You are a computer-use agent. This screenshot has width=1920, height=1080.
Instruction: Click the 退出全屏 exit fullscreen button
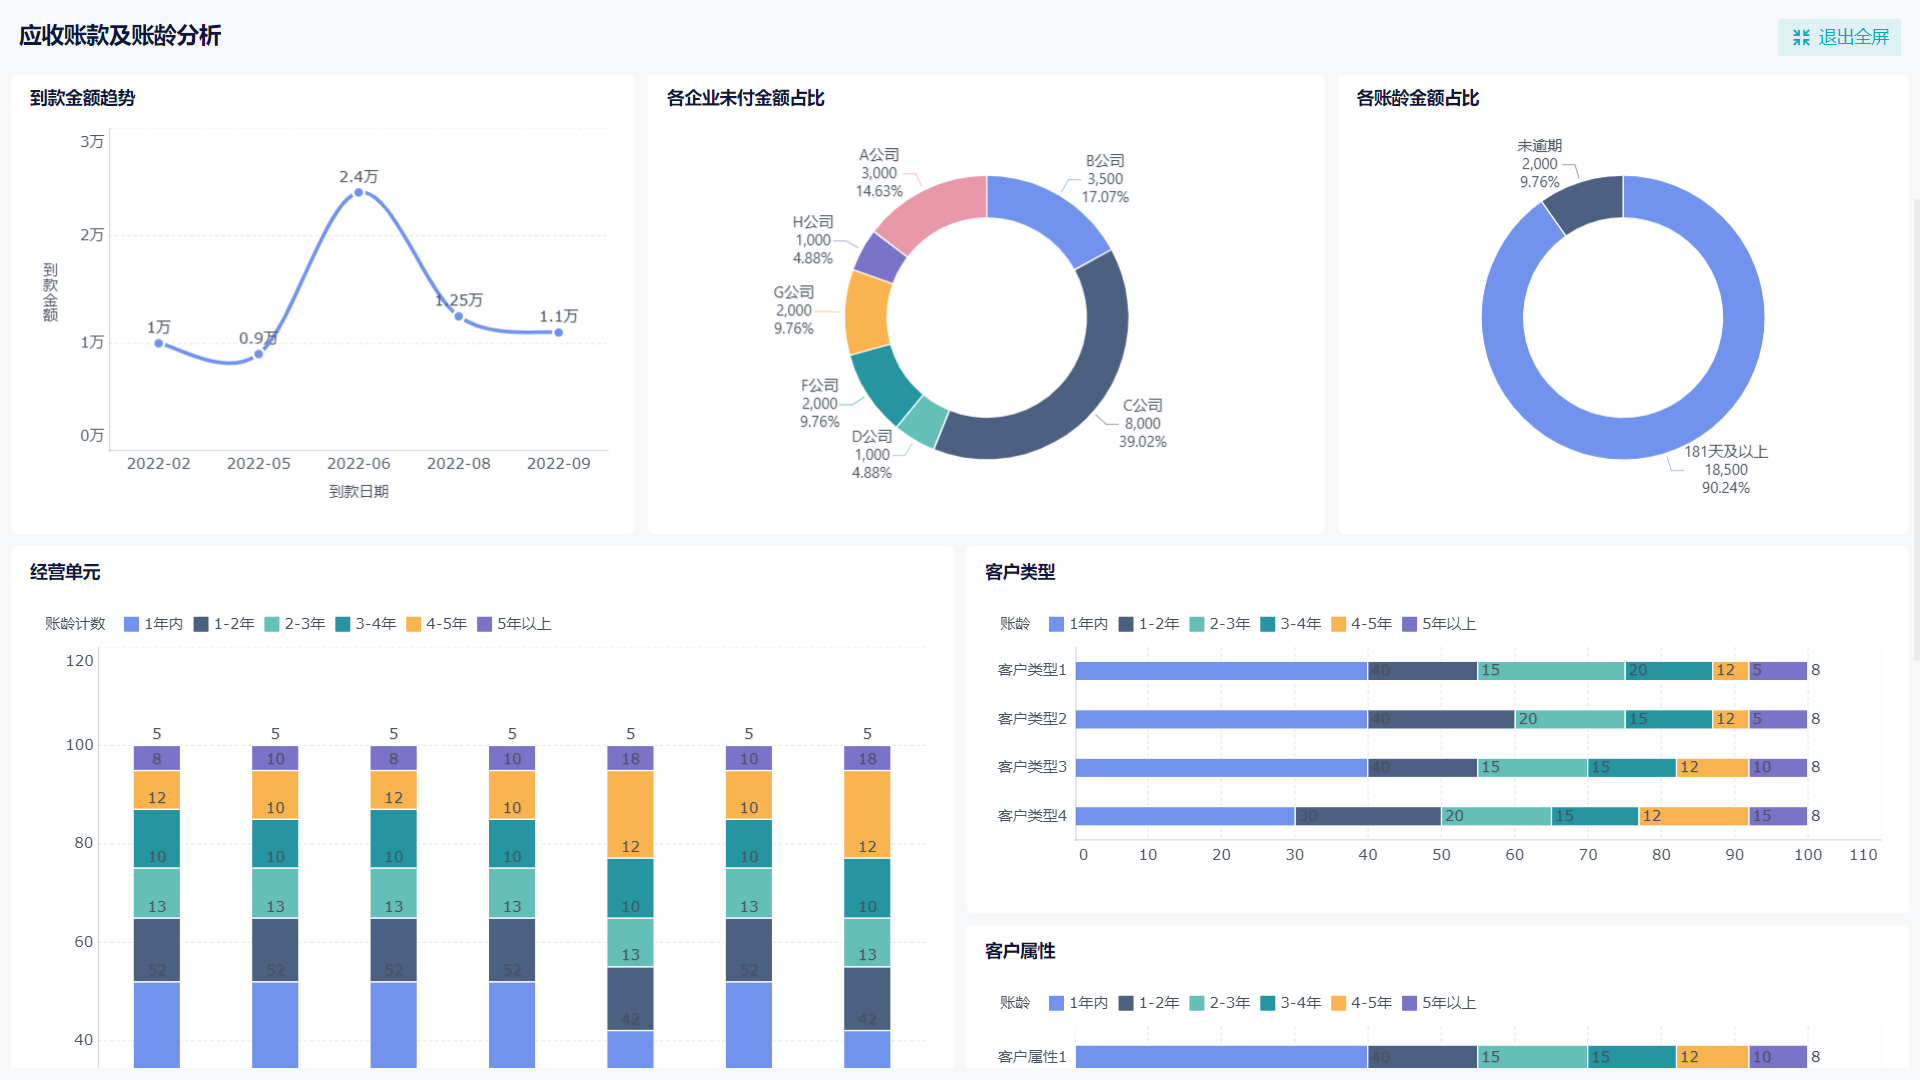click(1839, 37)
